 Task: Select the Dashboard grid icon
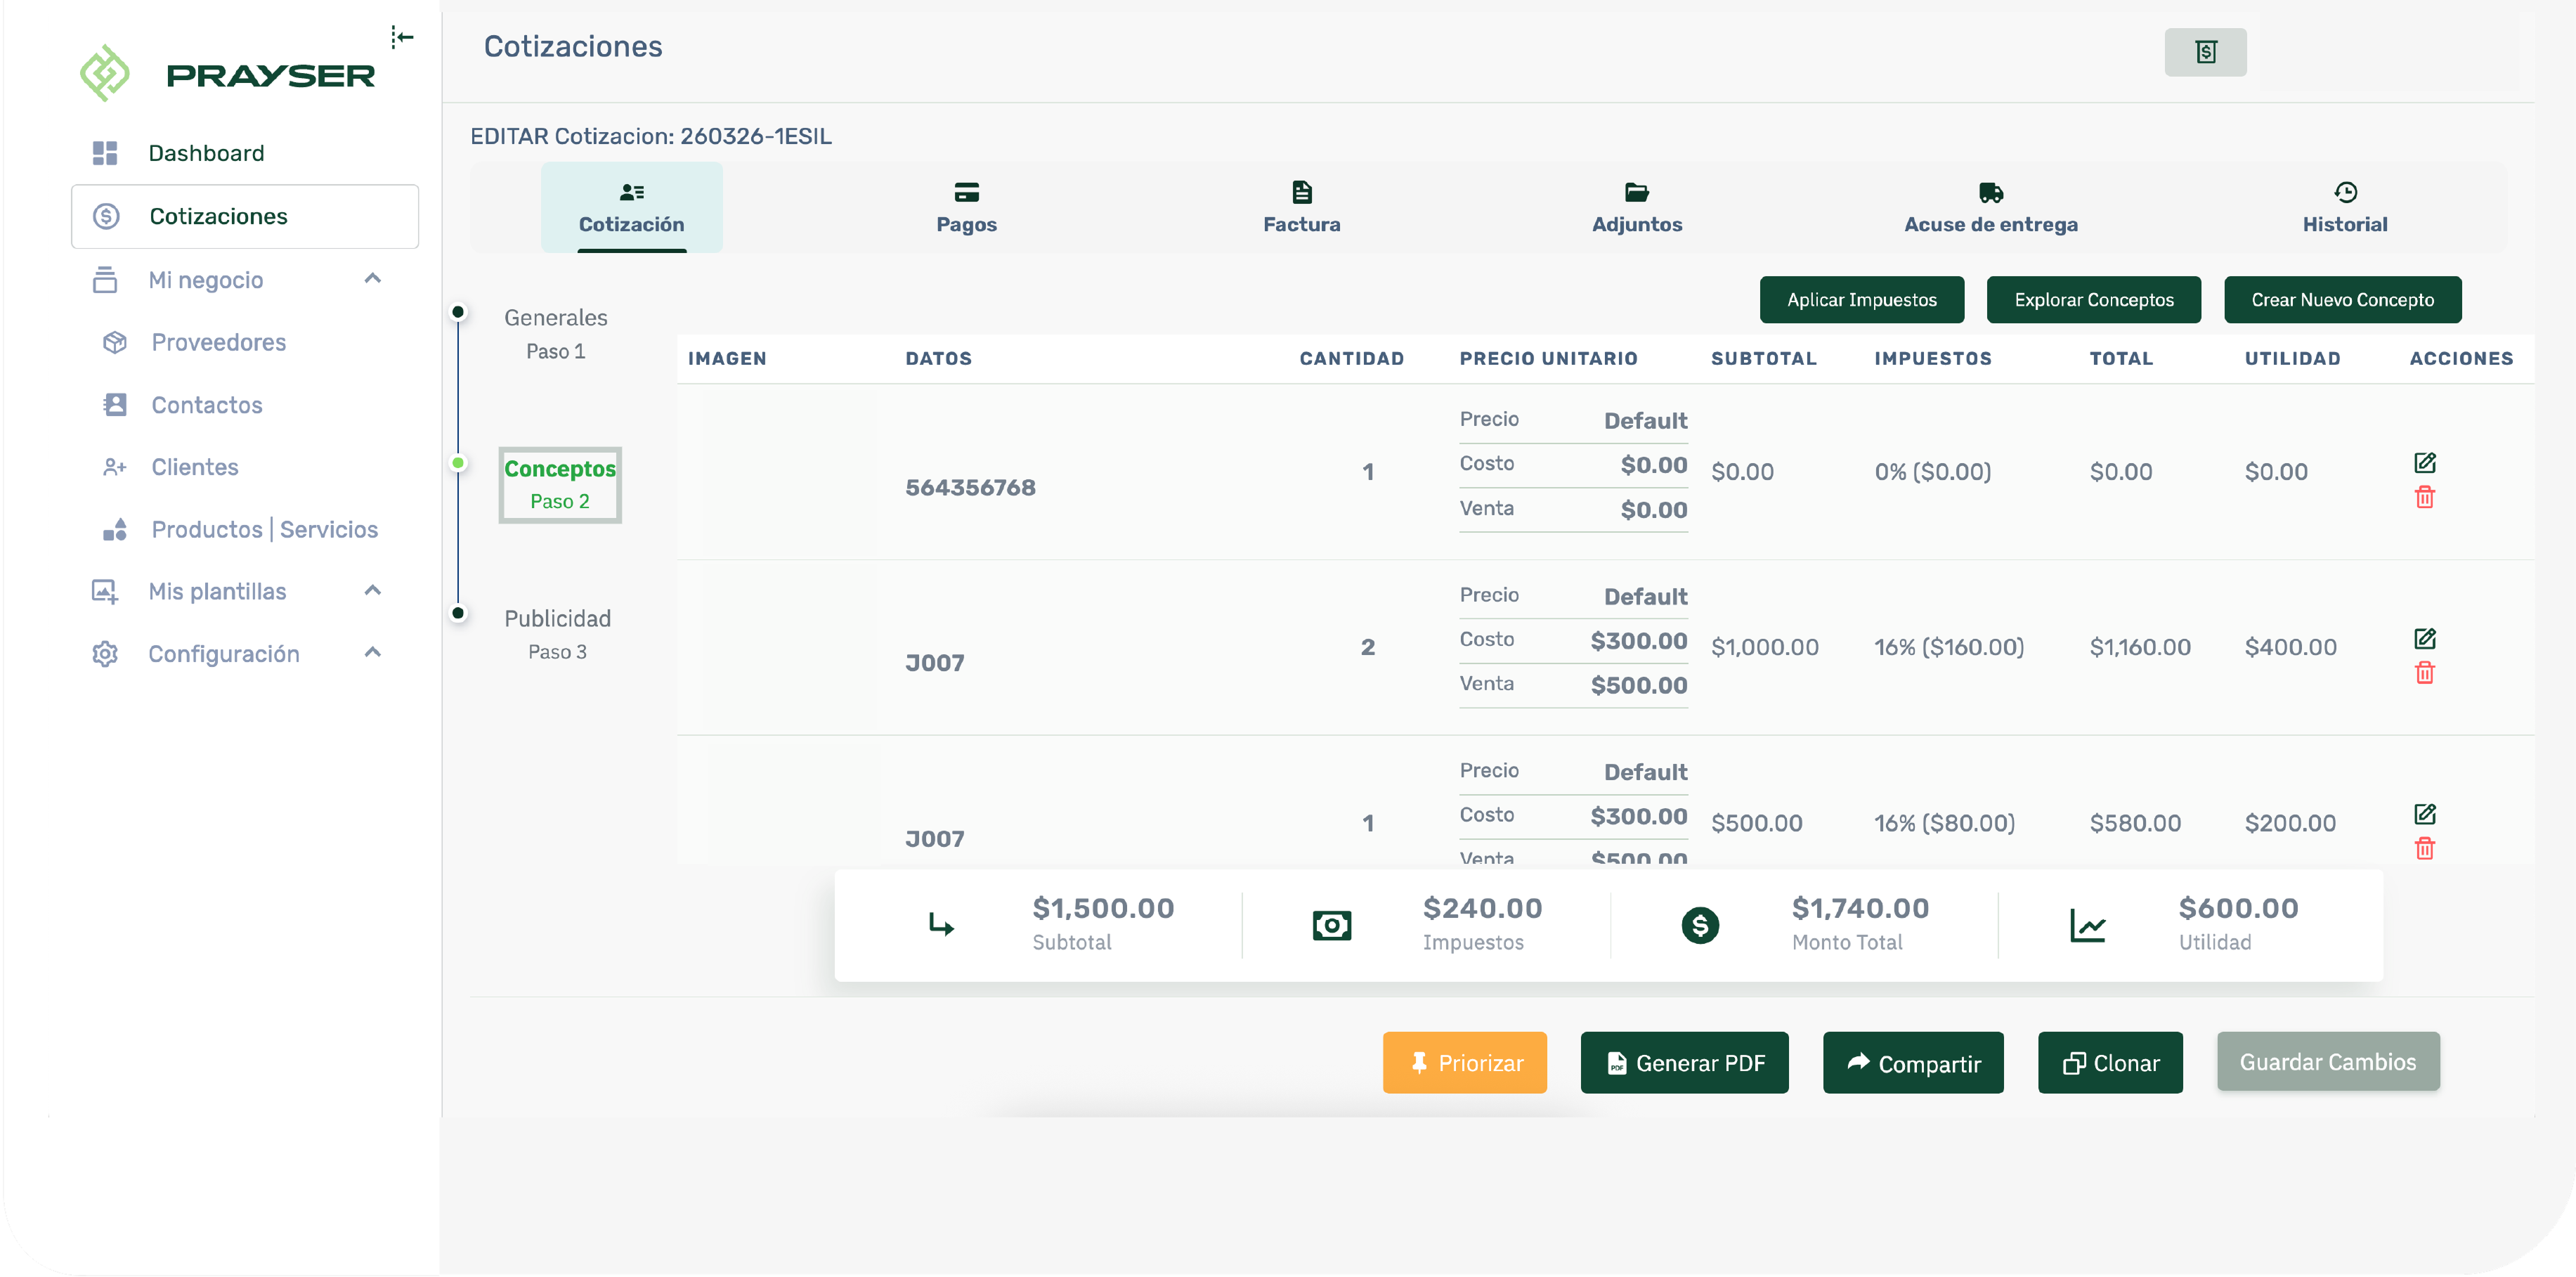[x=105, y=152]
